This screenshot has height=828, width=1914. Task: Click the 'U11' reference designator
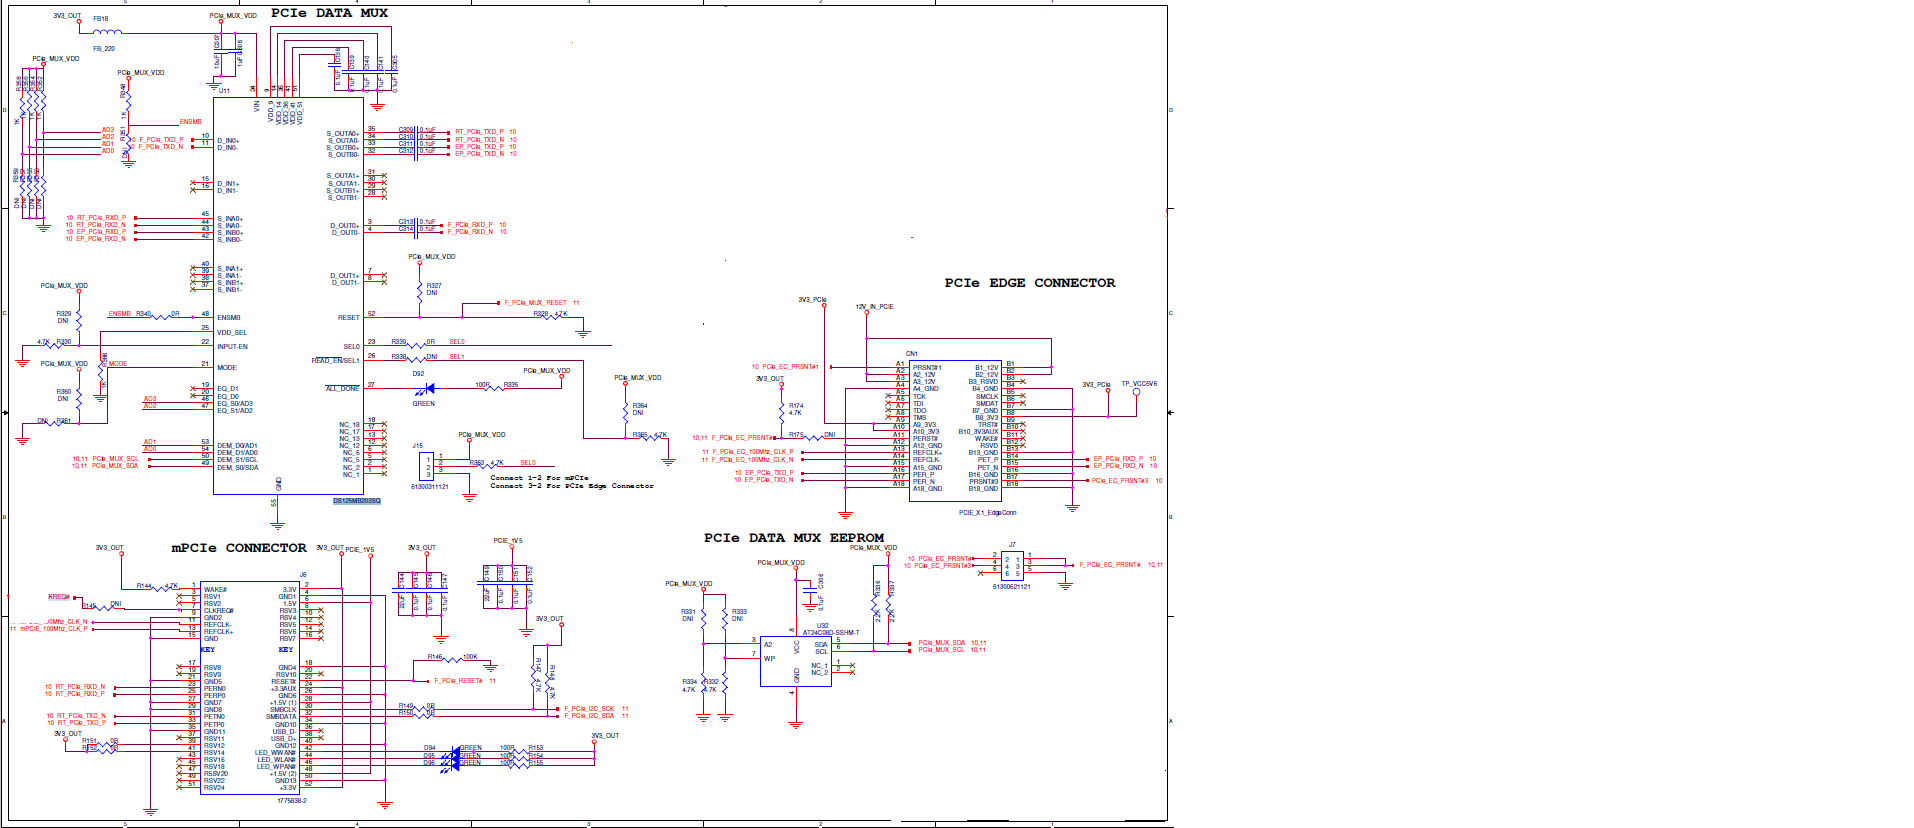pyautogui.click(x=224, y=91)
